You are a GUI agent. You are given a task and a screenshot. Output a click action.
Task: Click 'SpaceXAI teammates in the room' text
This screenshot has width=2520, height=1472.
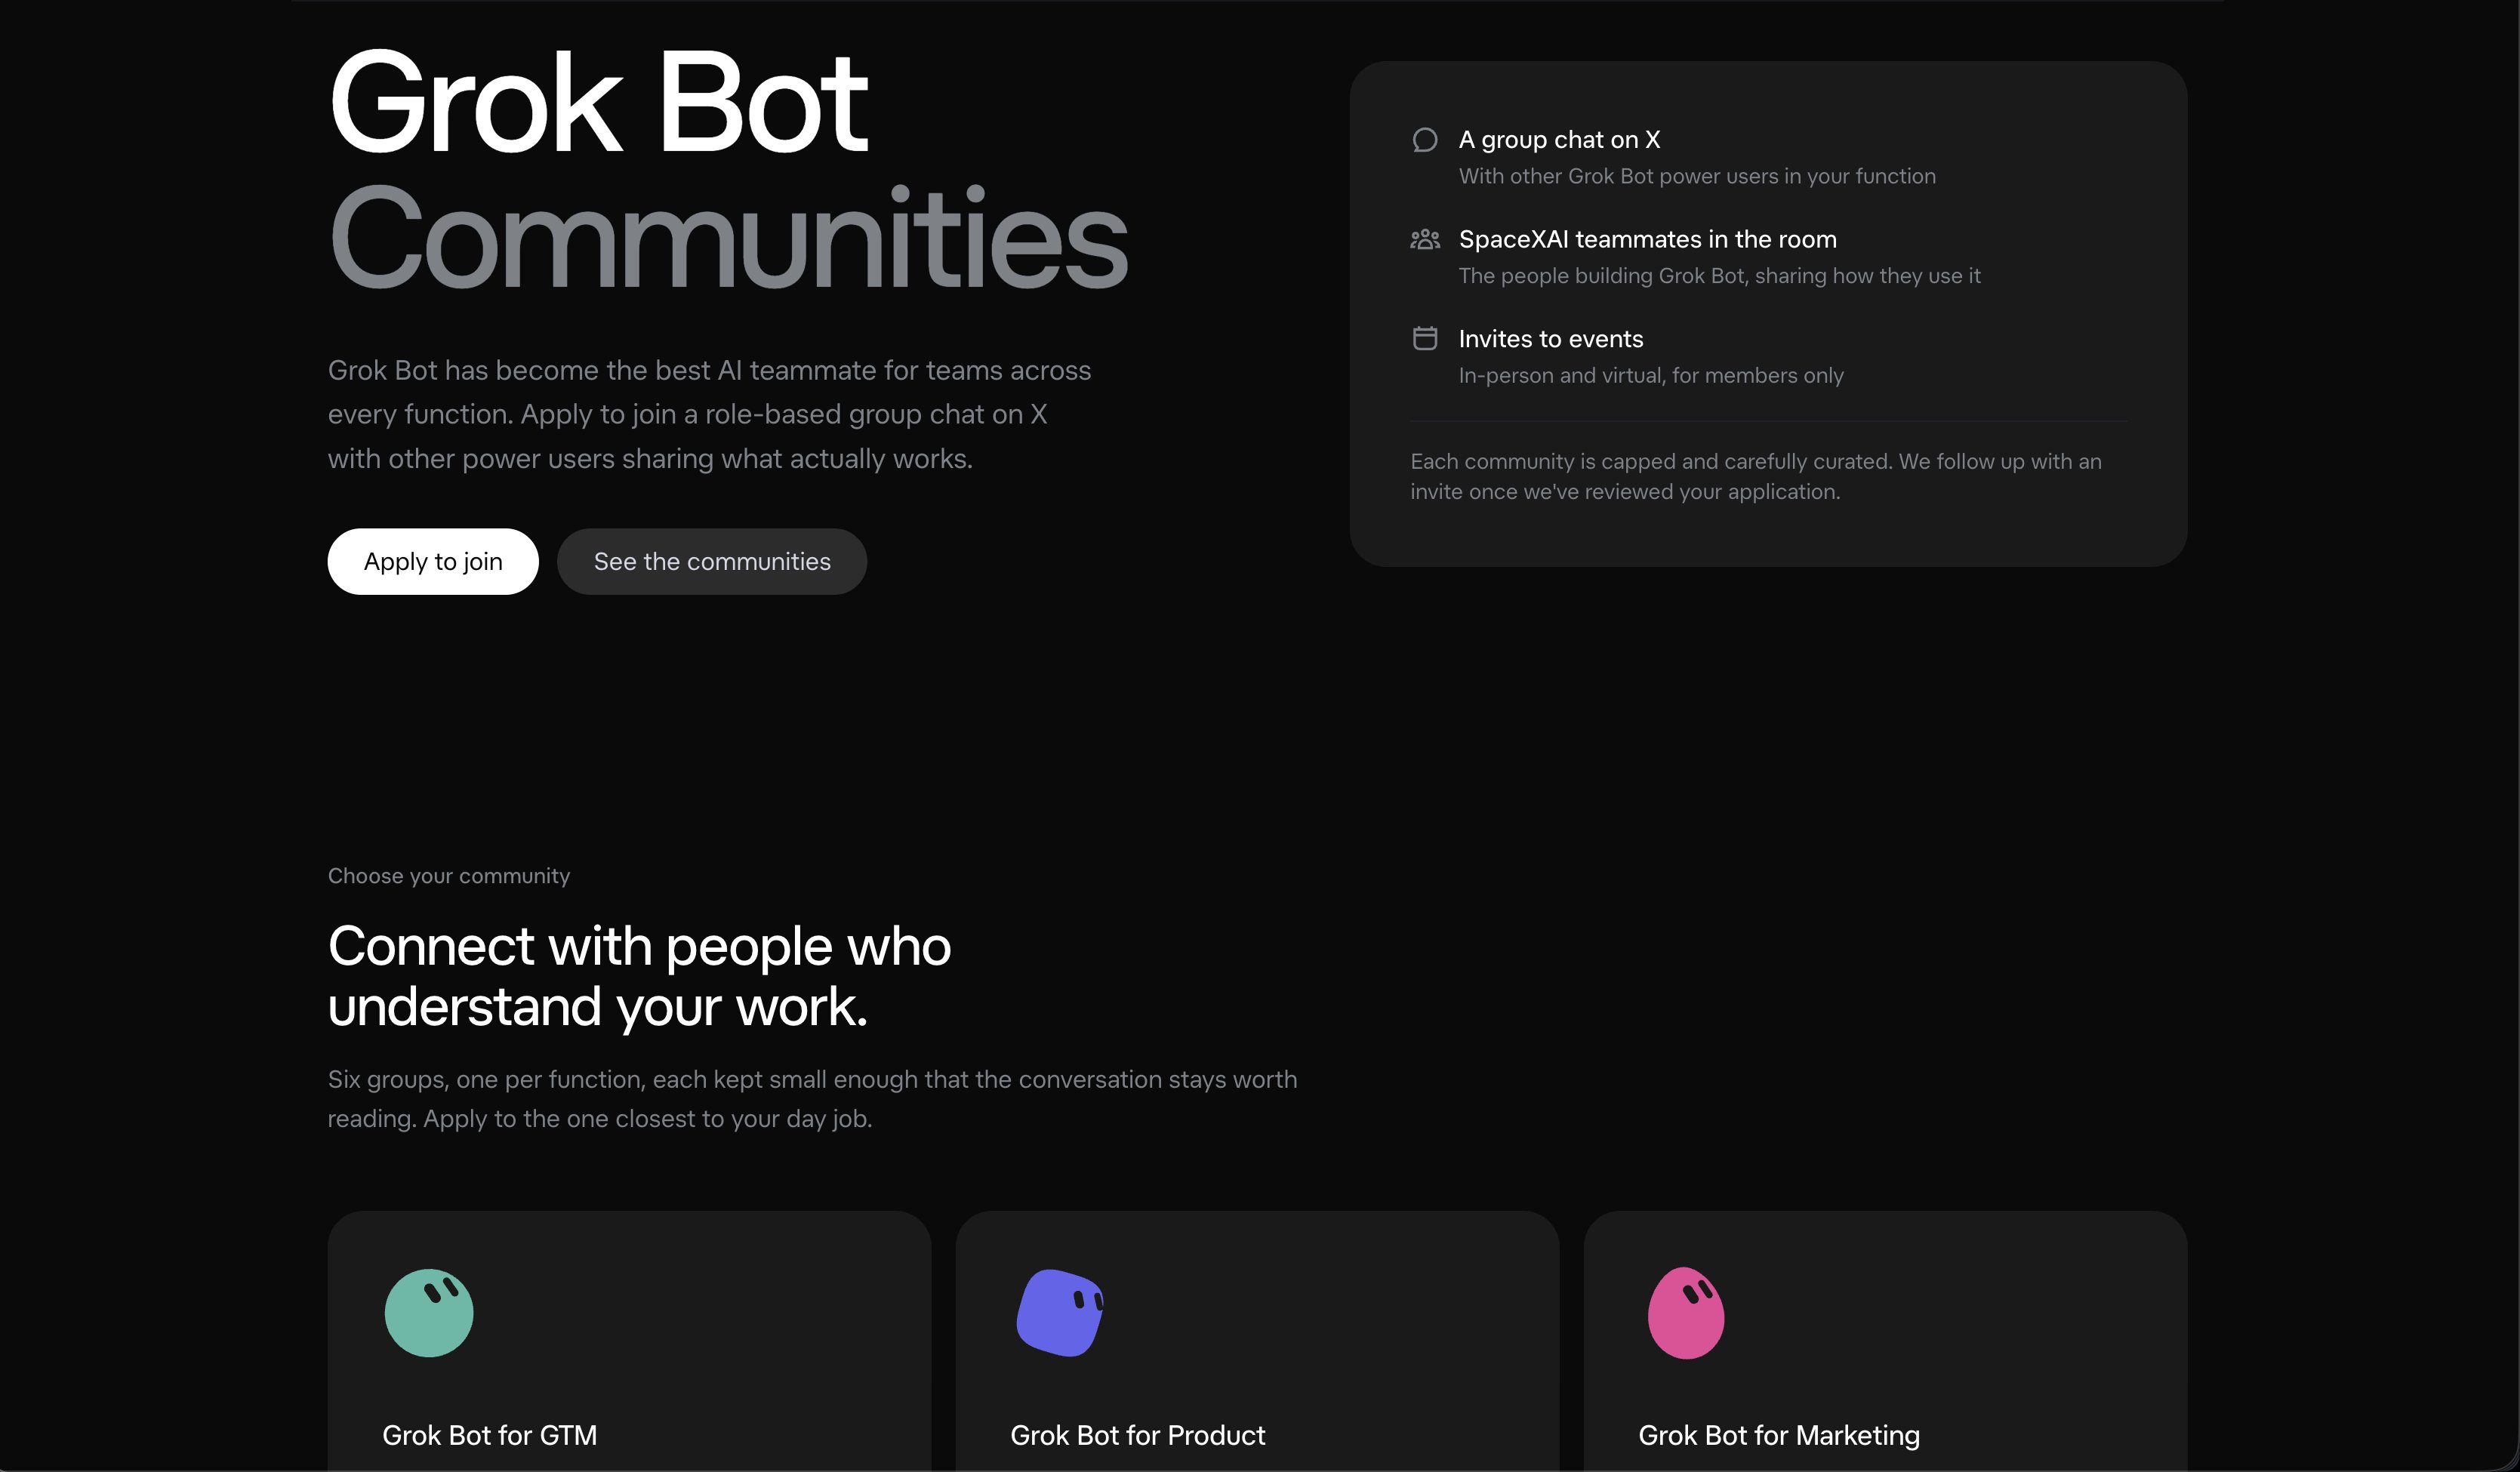pos(1647,239)
